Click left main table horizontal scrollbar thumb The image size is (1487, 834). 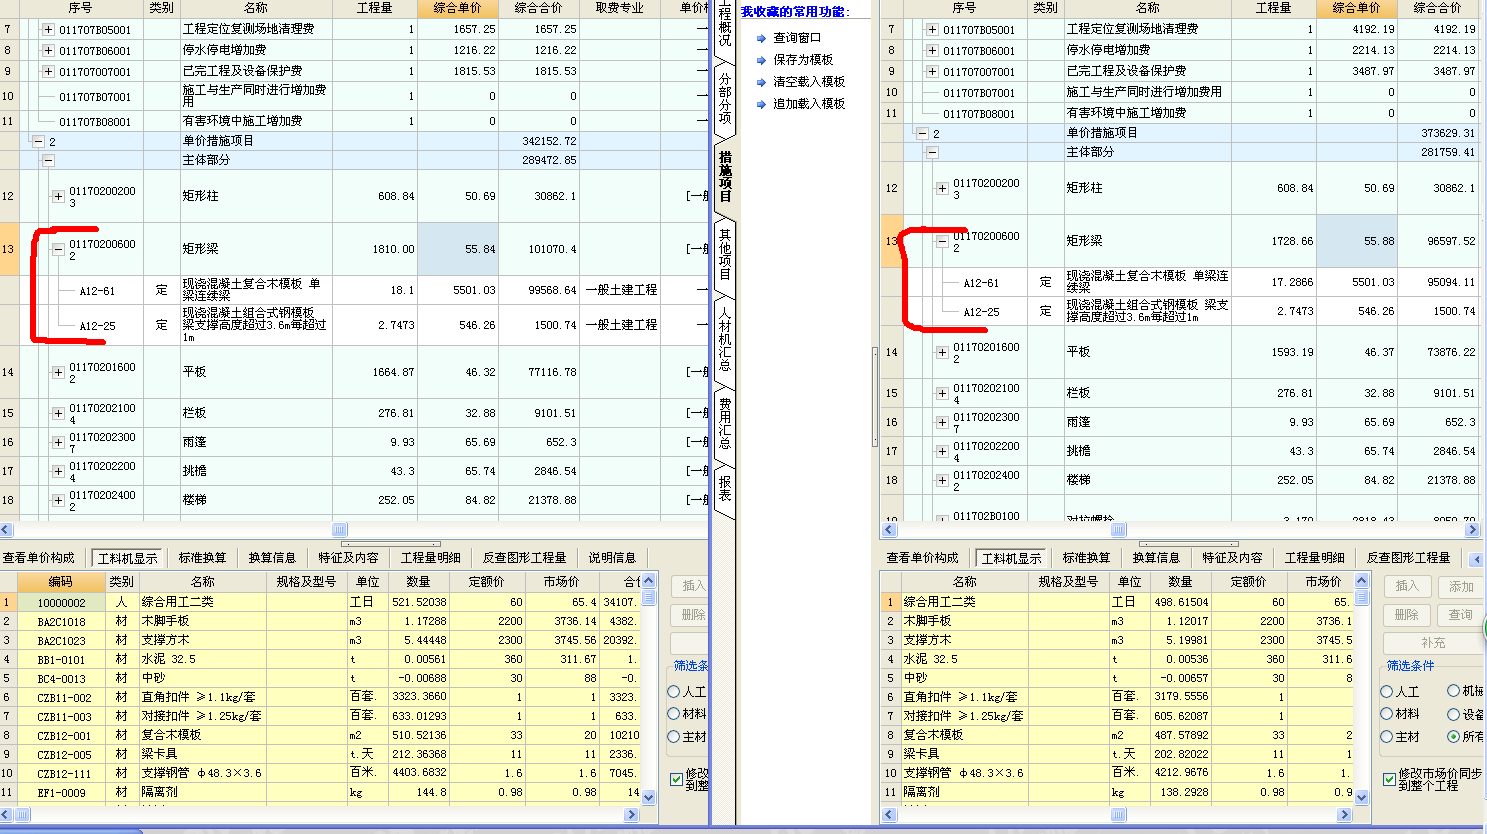(340, 530)
